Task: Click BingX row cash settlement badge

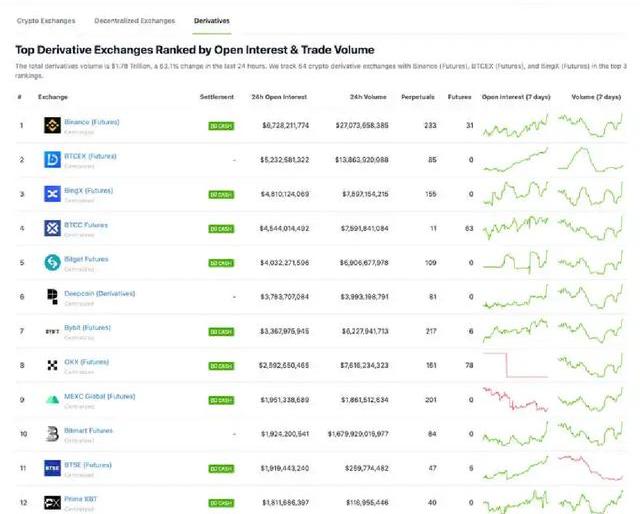Action: tap(221, 195)
